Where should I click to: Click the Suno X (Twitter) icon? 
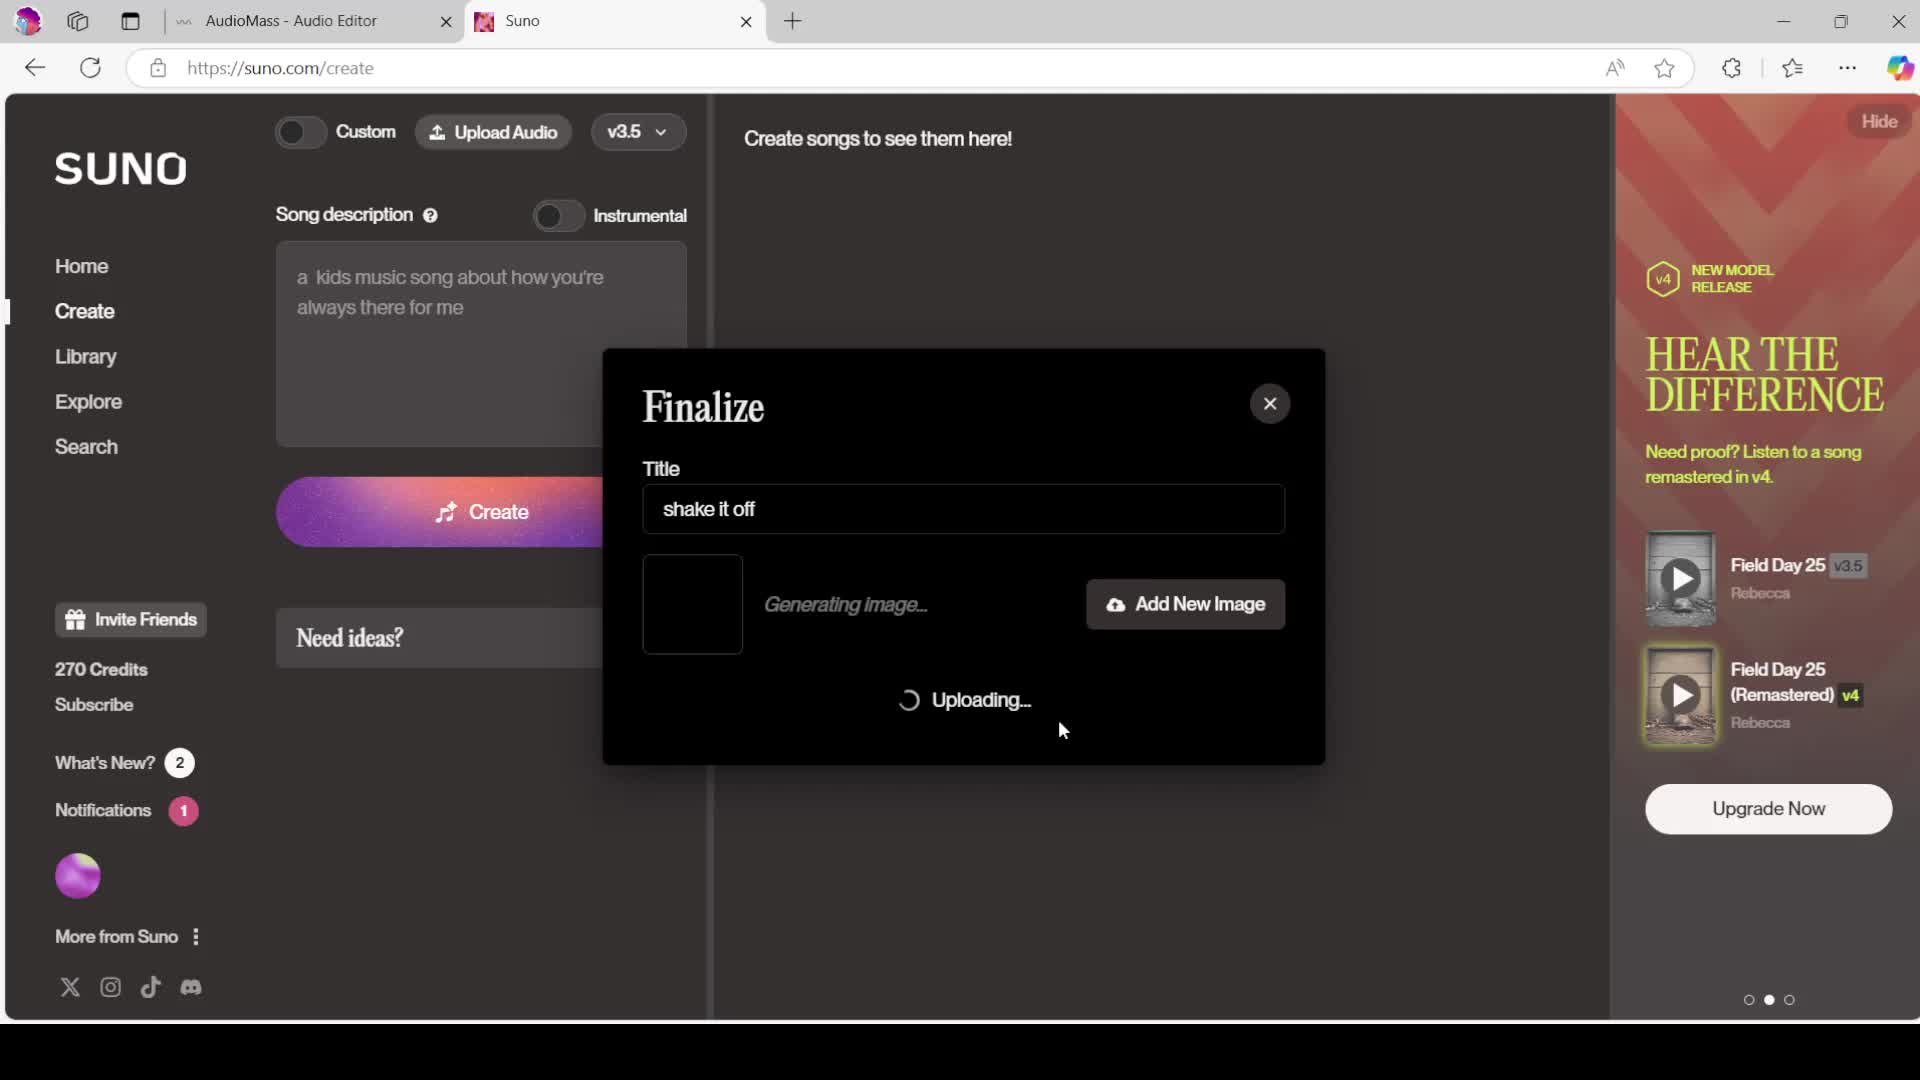tap(70, 988)
